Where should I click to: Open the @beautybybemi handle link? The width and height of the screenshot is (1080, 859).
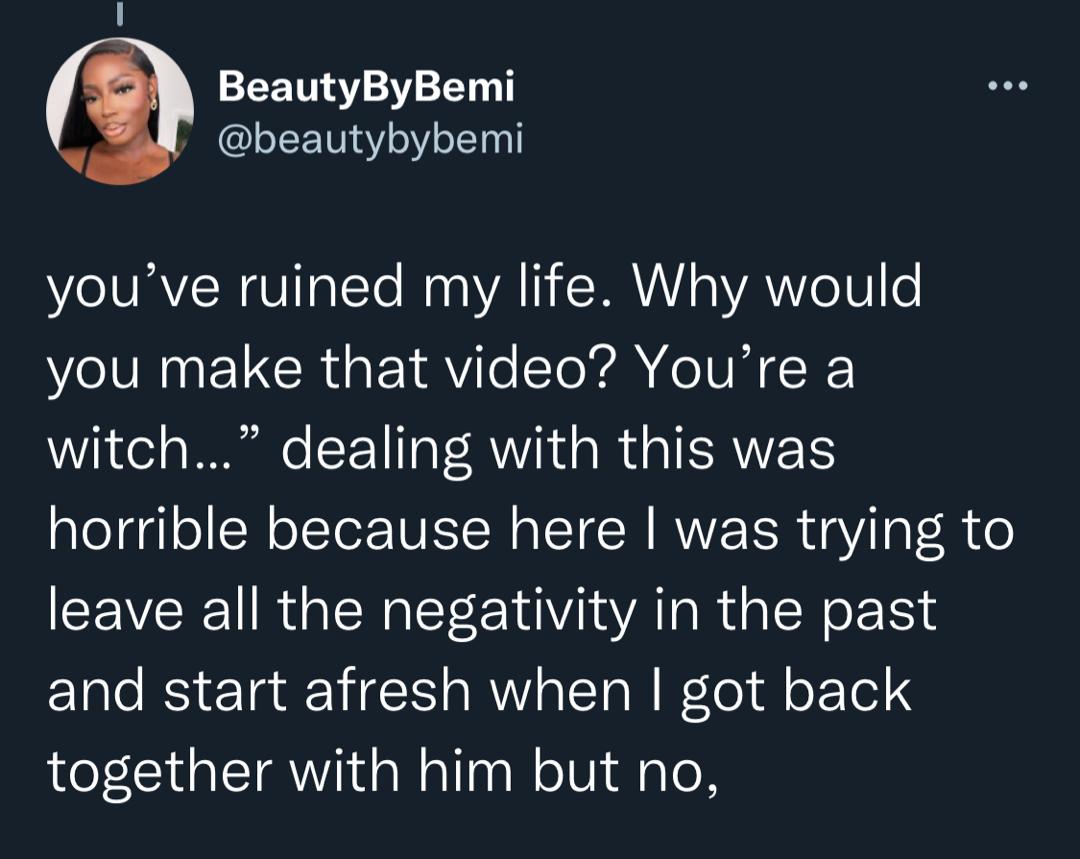(370, 139)
